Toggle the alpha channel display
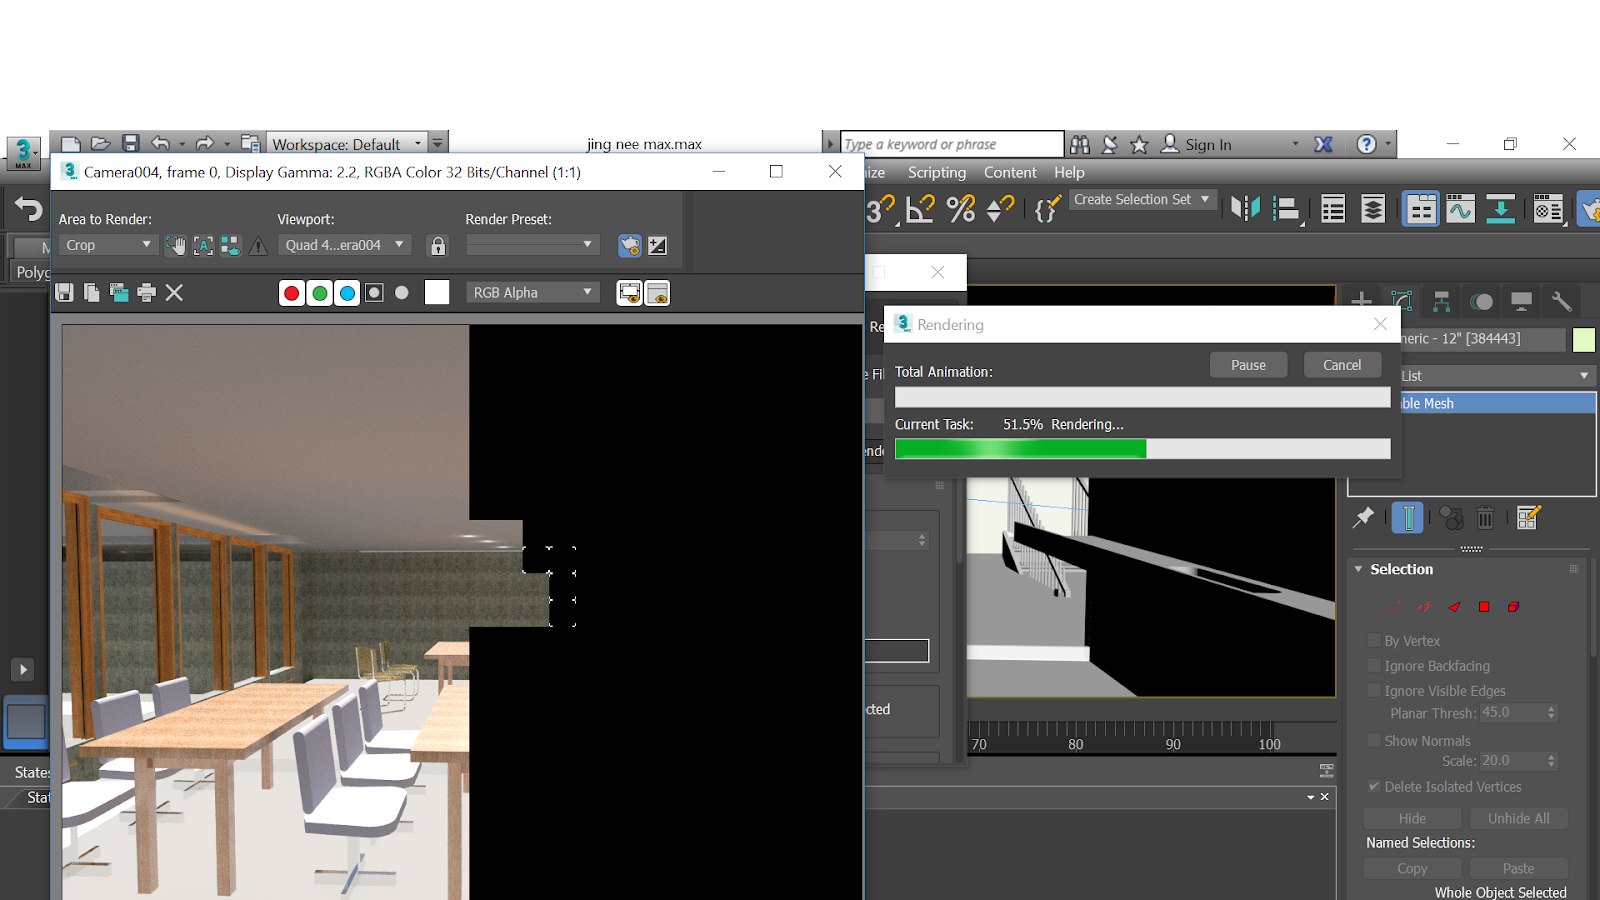The width and height of the screenshot is (1600, 900). click(x=374, y=293)
